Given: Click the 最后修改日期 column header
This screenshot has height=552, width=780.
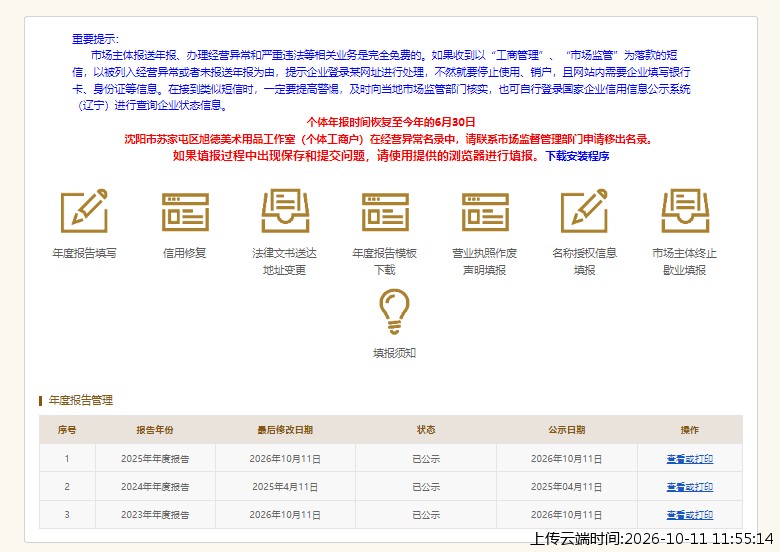Looking at the screenshot, I should 285,430.
